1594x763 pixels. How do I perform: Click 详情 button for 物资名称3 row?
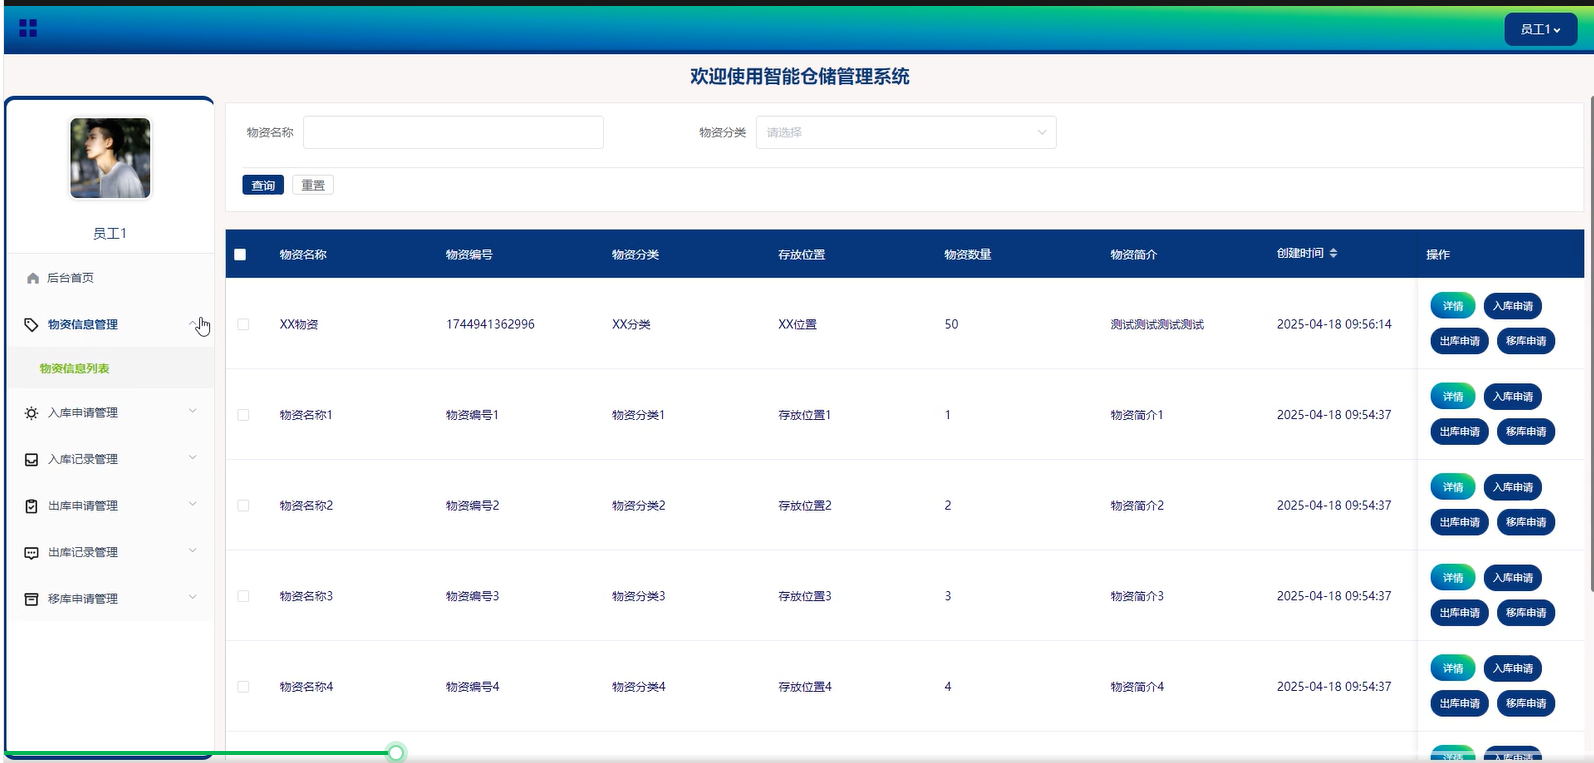point(1453,578)
